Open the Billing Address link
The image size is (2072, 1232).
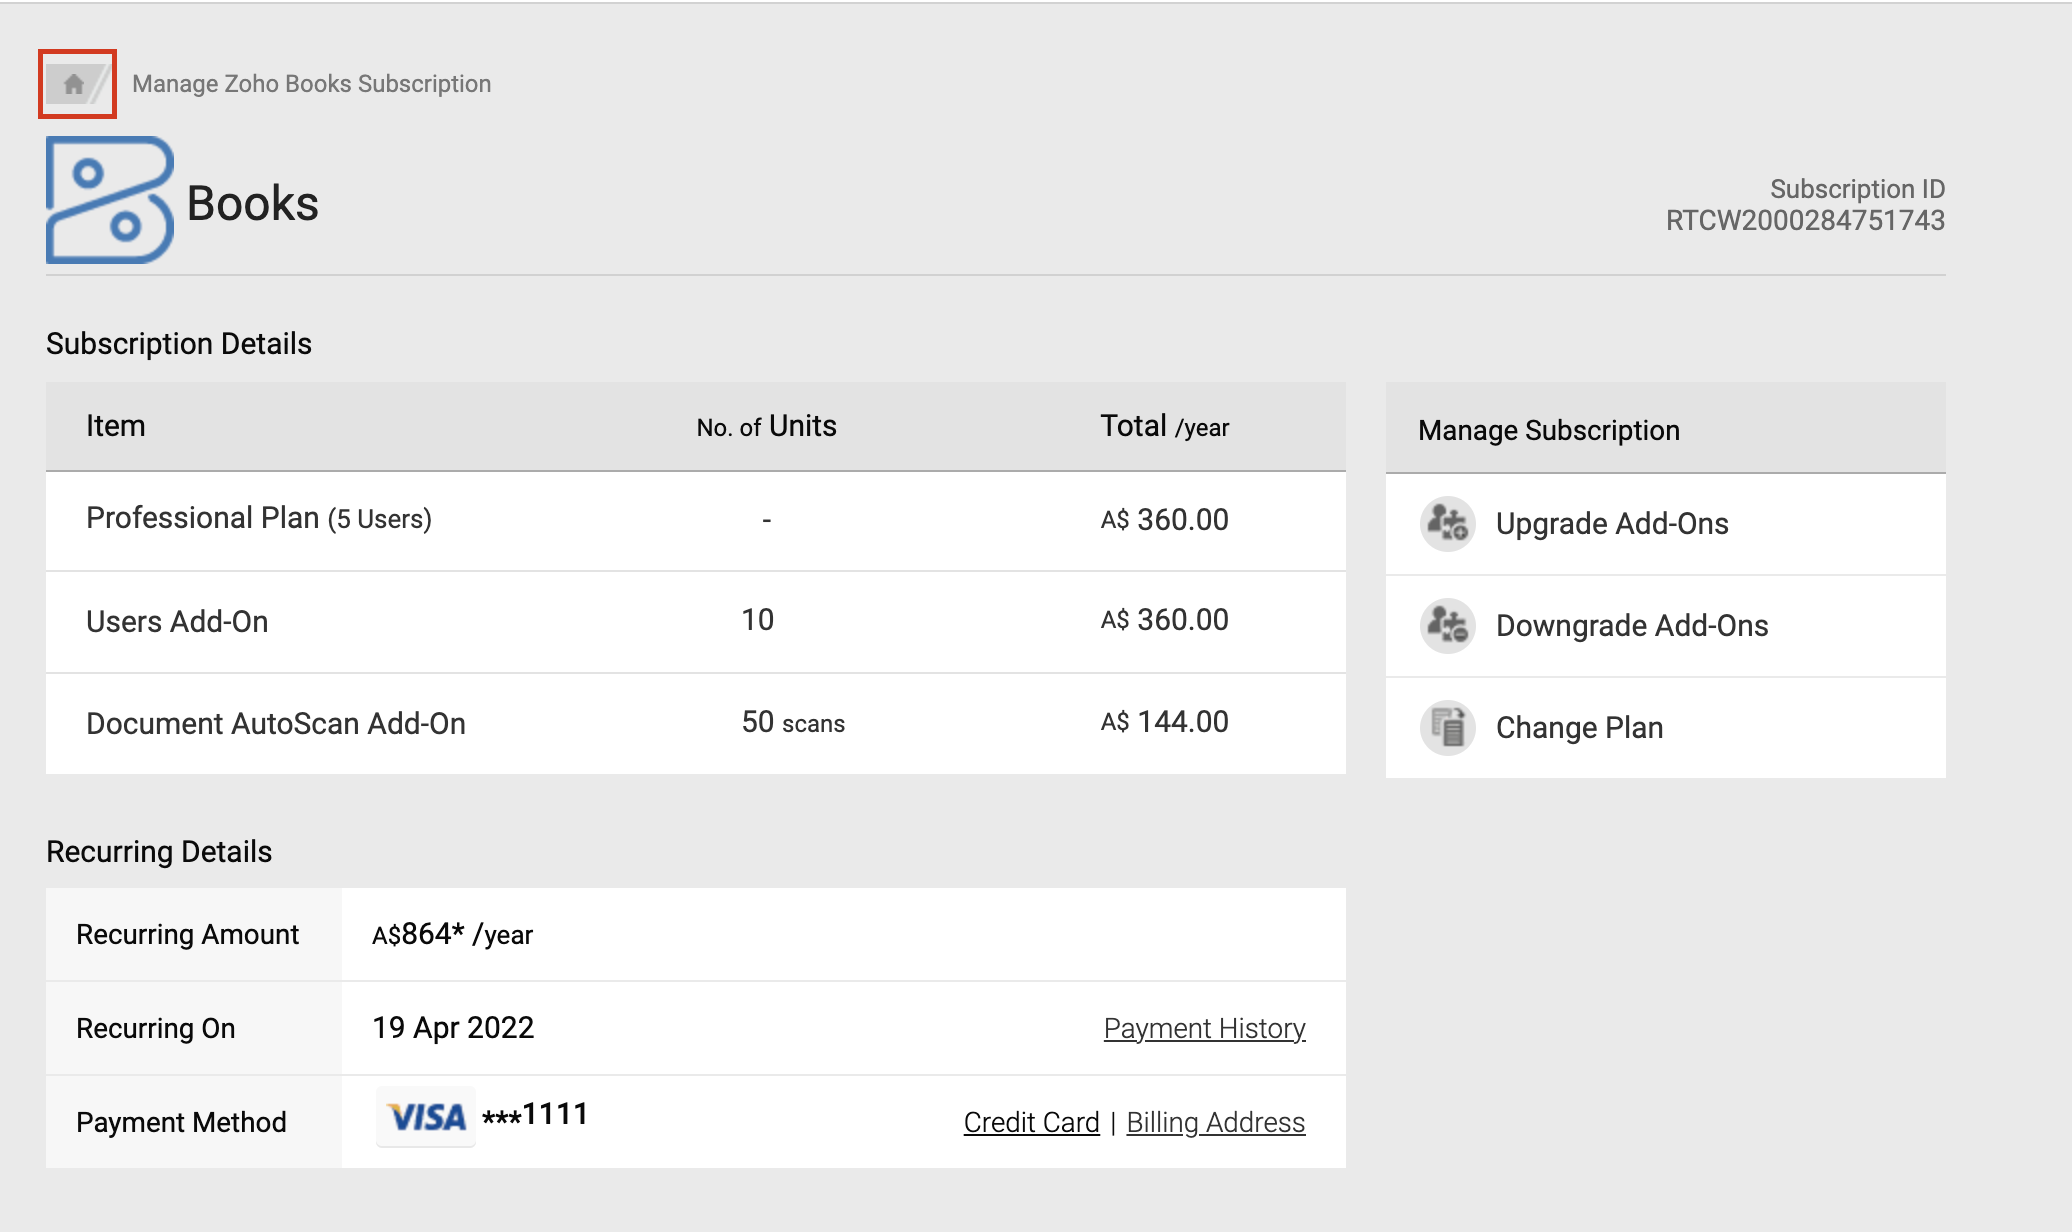(1215, 1122)
